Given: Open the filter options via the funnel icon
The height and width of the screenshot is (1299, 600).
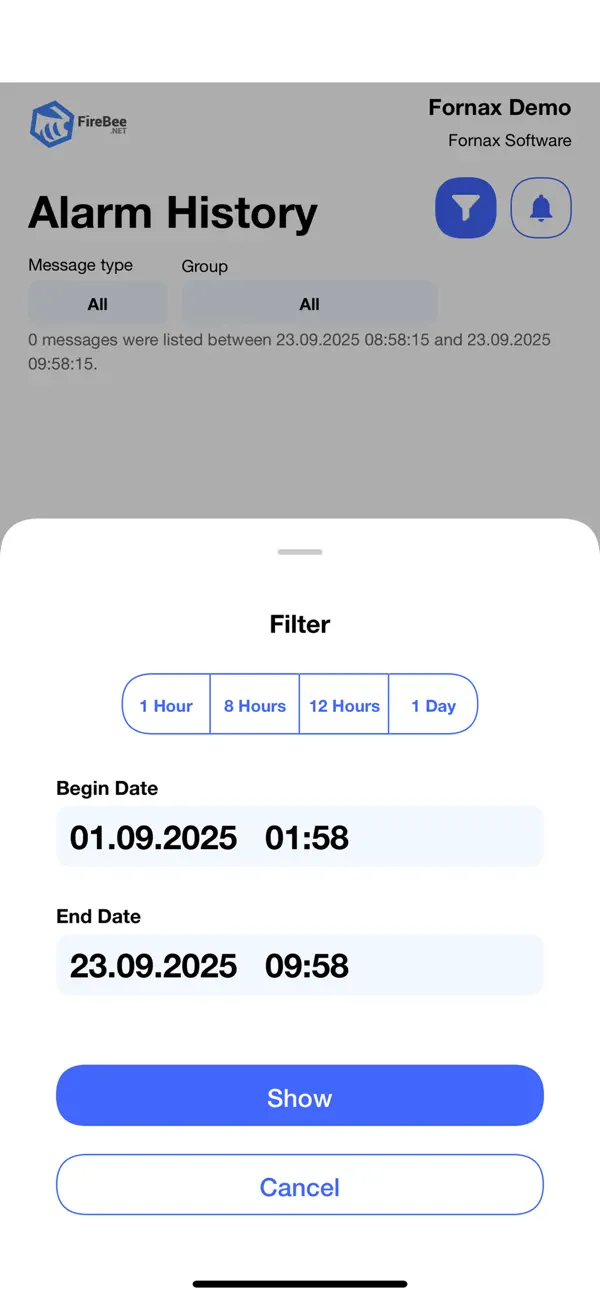Looking at the screenshot, I should pyautogui.click(x=465, y=207).
